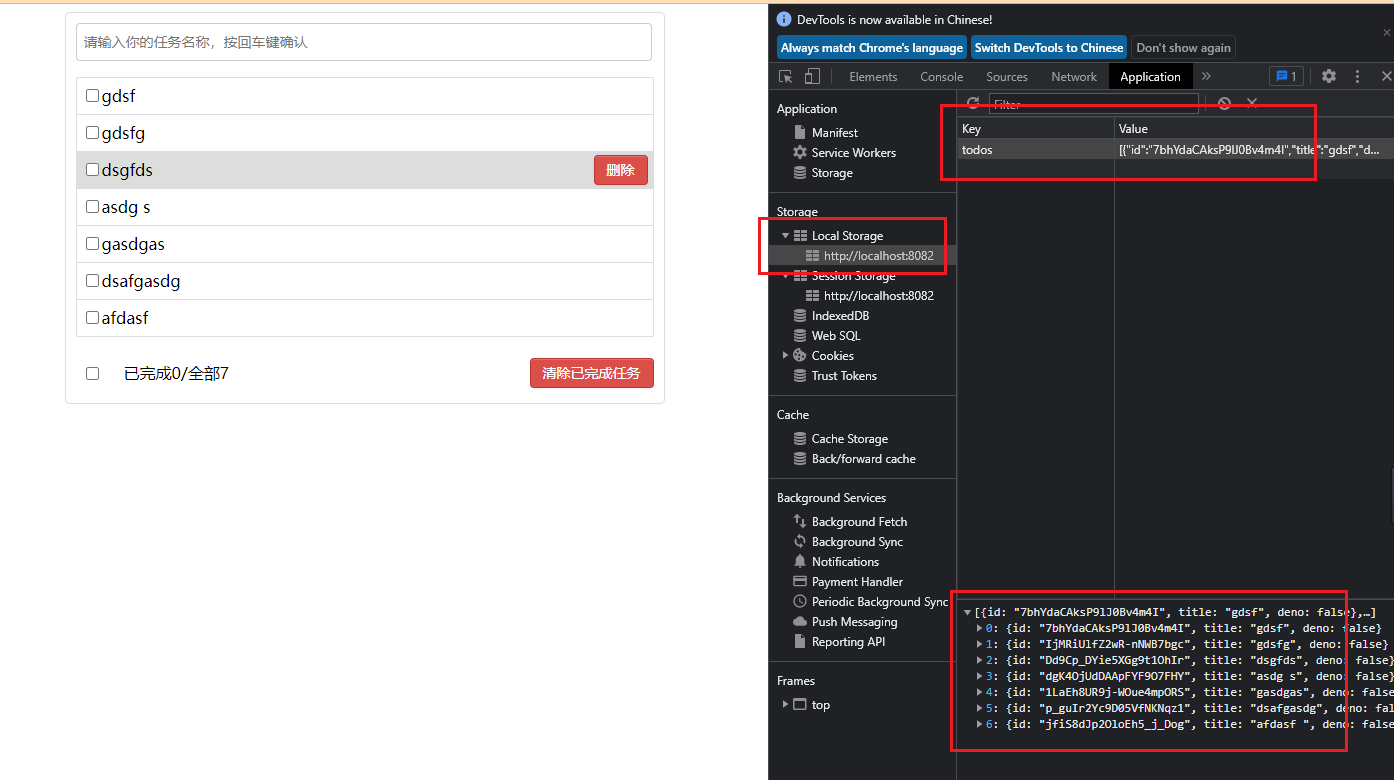The image size is (1394, 780).
Task: Open the DevTools three-dot menu
Action: click(1357, 76)
